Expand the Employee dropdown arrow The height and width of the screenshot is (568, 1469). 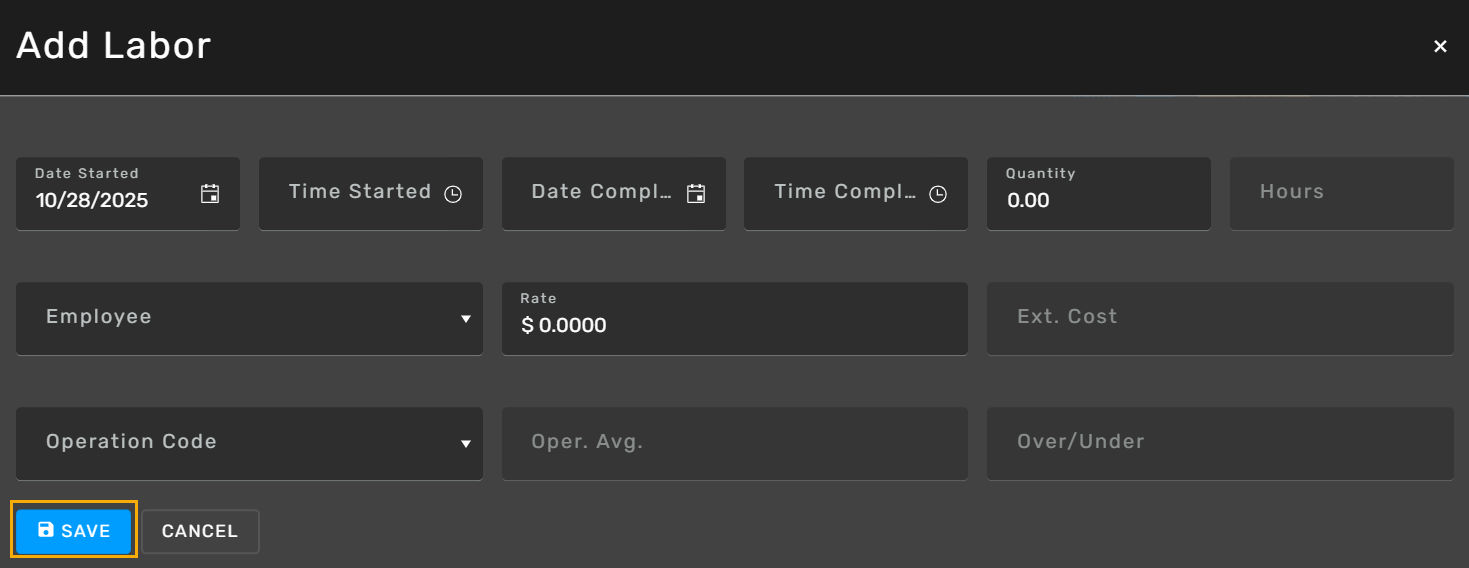coord(465,319)
